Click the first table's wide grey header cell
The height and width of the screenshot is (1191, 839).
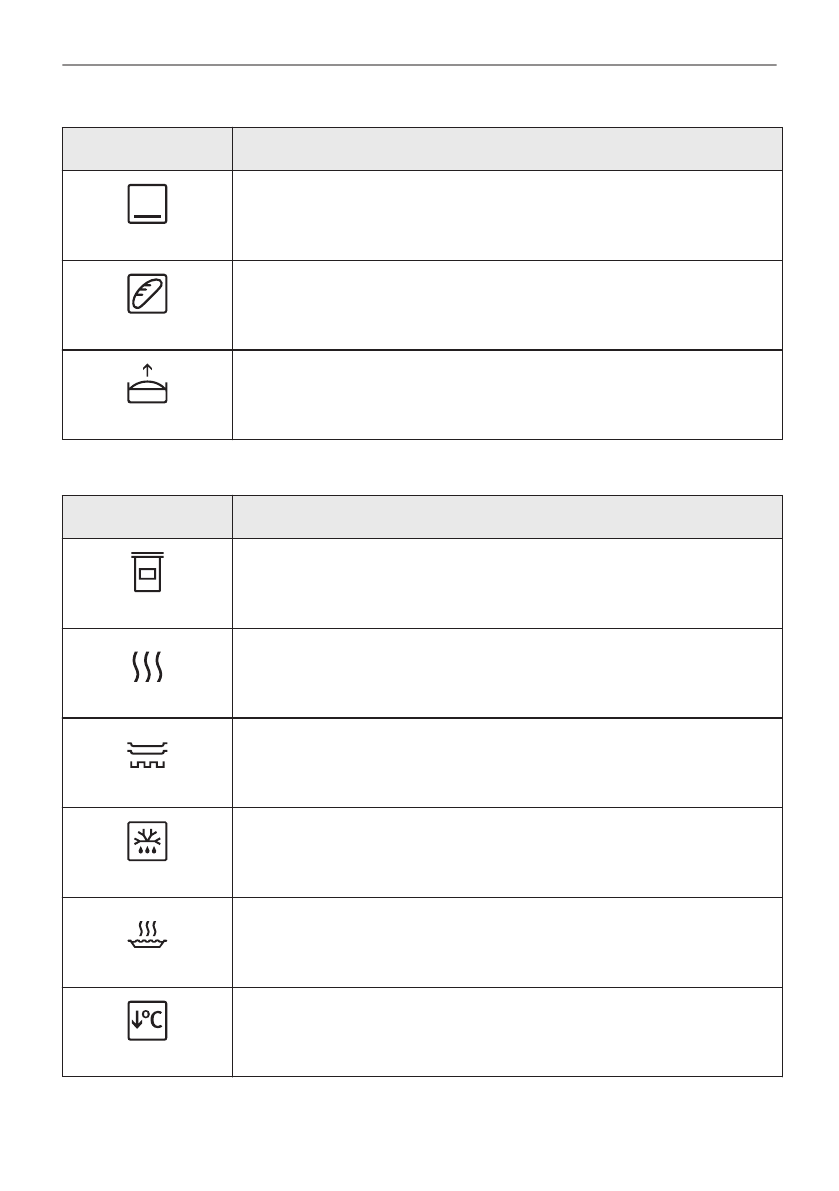coord(507,149)
